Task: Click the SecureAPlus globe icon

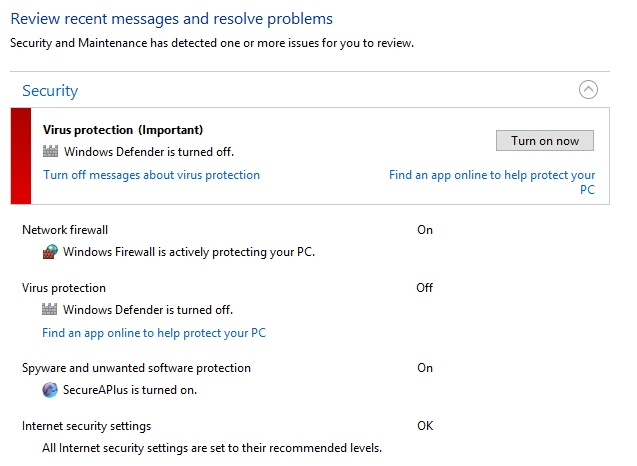Action: [50, 390]
